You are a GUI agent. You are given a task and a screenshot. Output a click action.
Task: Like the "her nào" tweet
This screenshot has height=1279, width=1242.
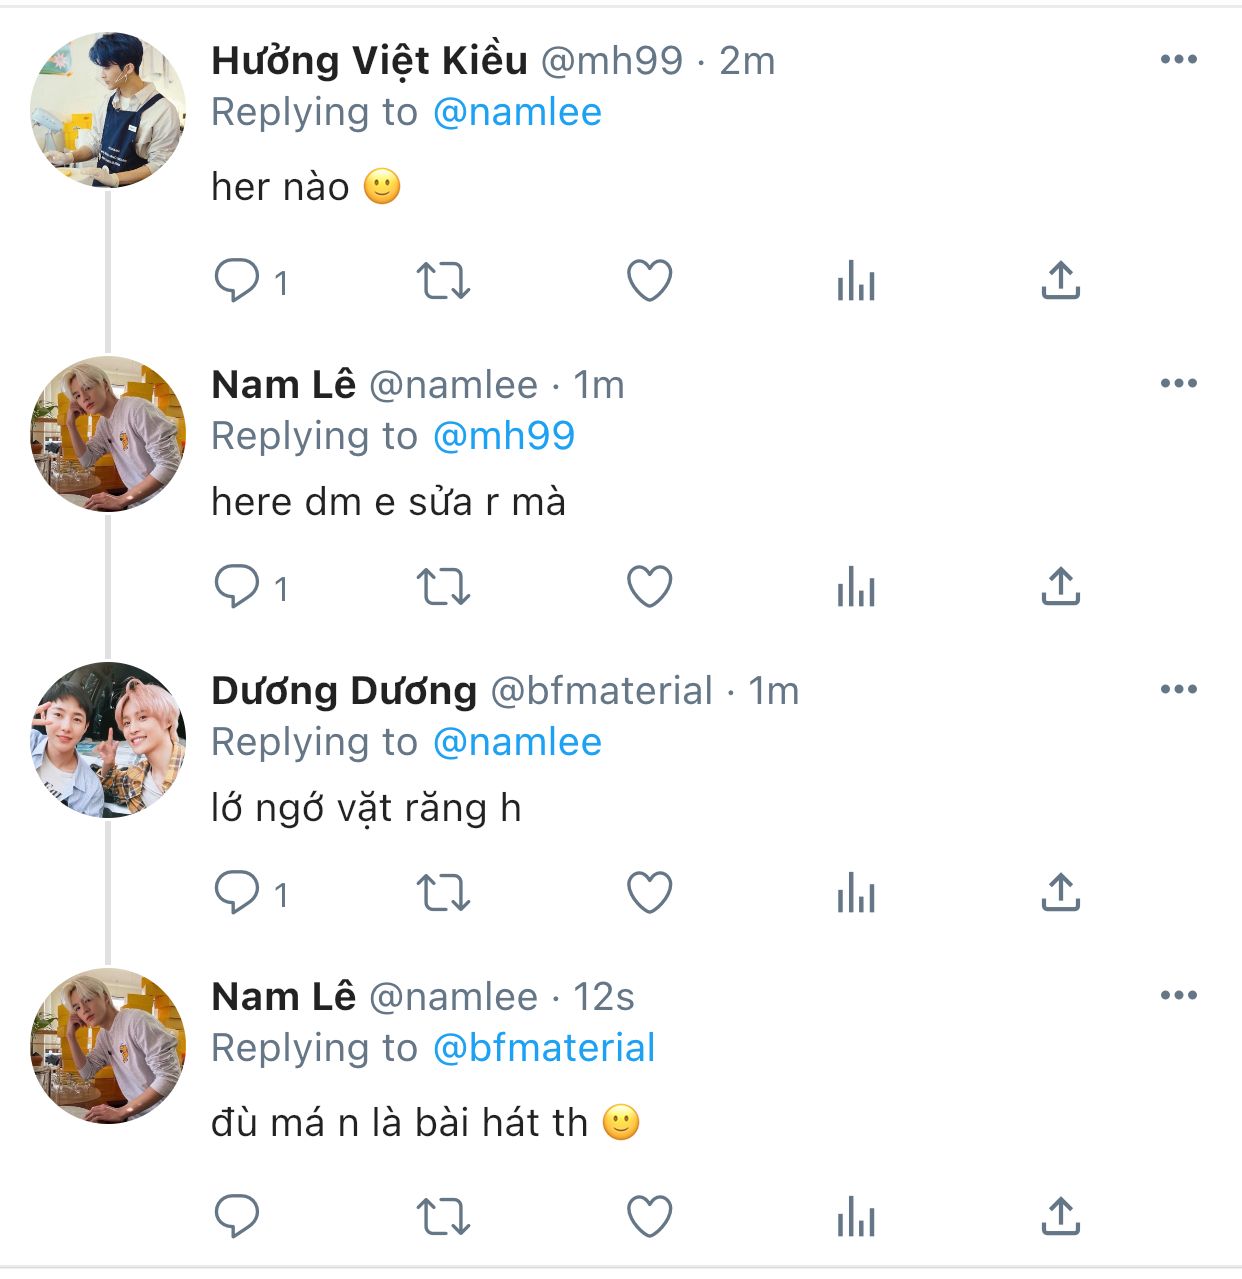tap(649, 281)
